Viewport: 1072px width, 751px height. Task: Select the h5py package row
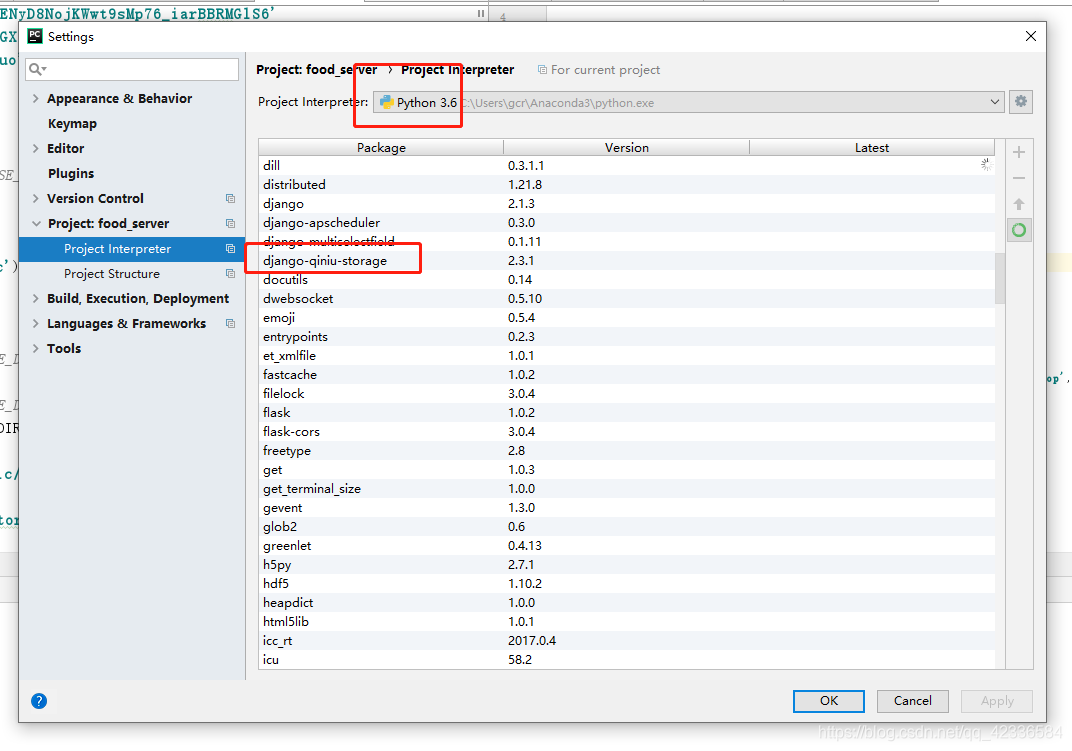(x=627, y=565)
